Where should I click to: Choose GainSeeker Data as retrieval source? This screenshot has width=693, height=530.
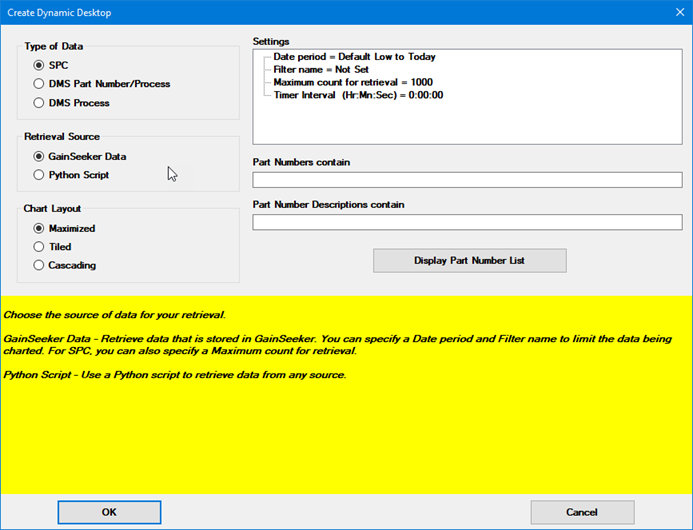39,157
